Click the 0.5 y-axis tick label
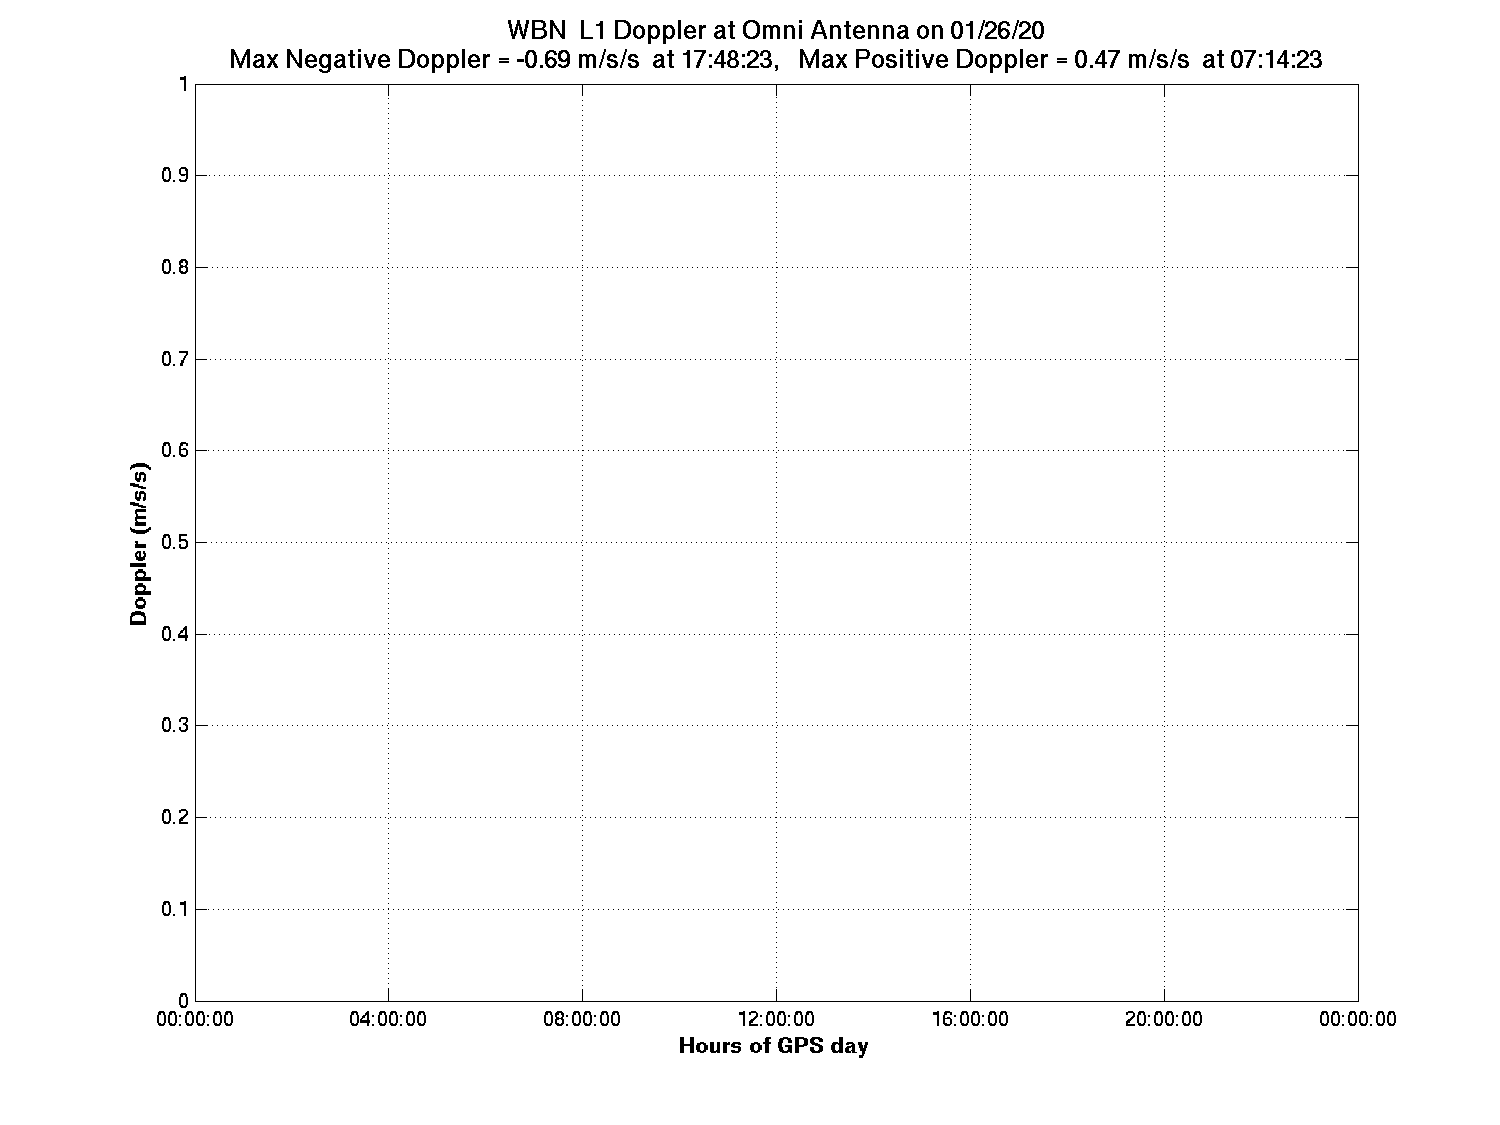Screen dimensions: 1500x1125 pos(174,542)
